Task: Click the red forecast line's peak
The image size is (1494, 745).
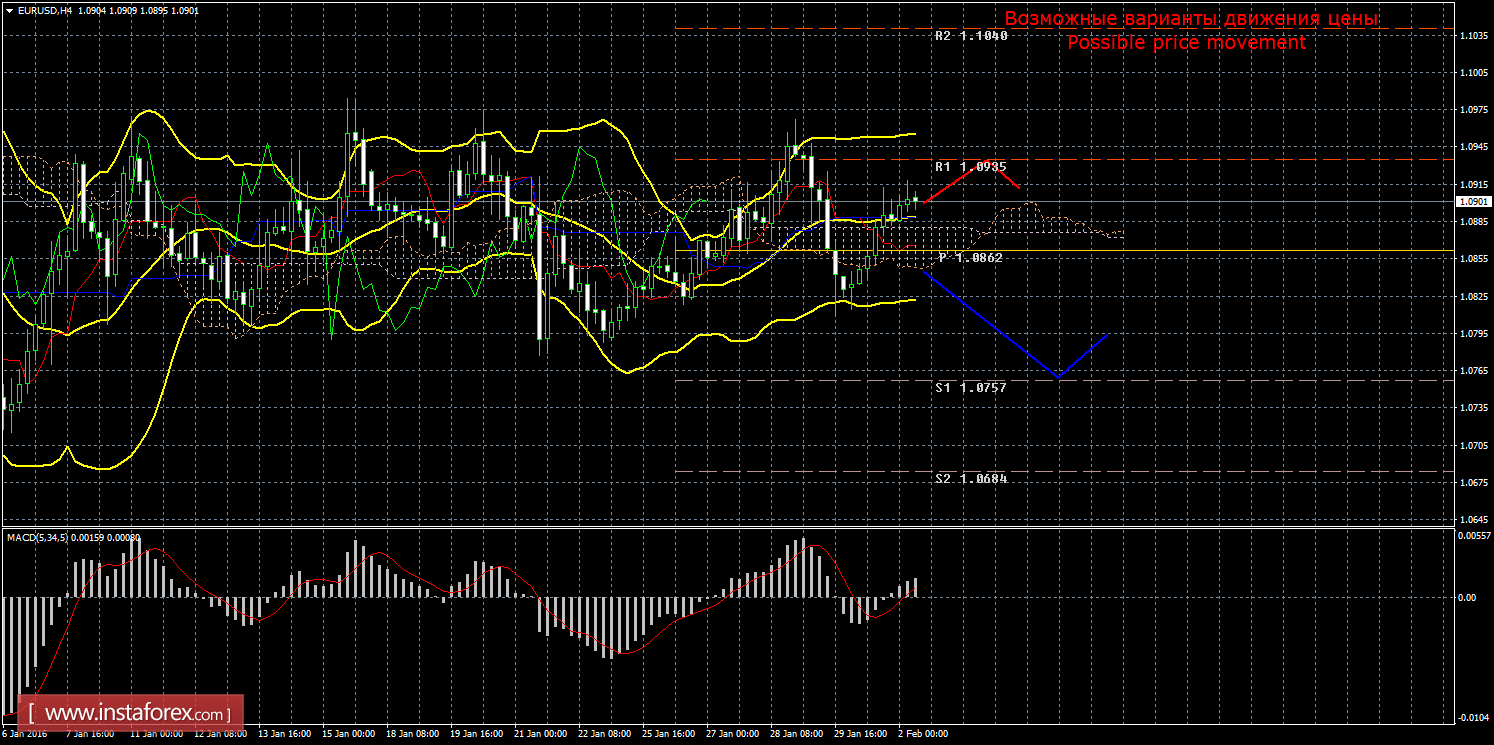Action: pyautogui.click(x=988, y=162)
